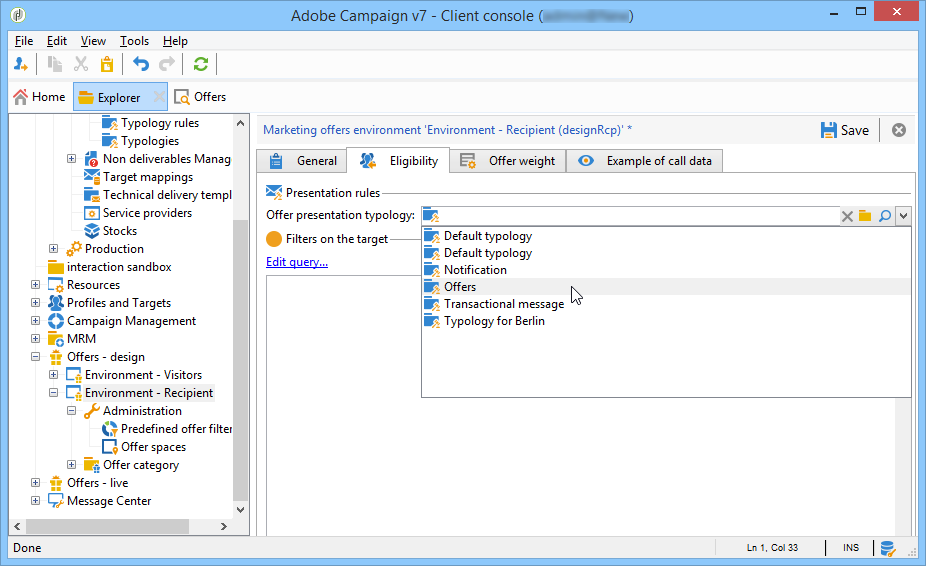Viewport: 934px width, 577px height.
Task: Switch to the Example of call data tab
Action: 645,161
